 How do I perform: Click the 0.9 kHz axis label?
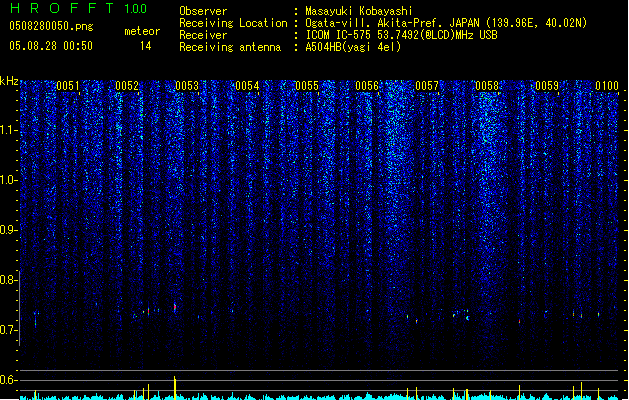click(8, 230)
